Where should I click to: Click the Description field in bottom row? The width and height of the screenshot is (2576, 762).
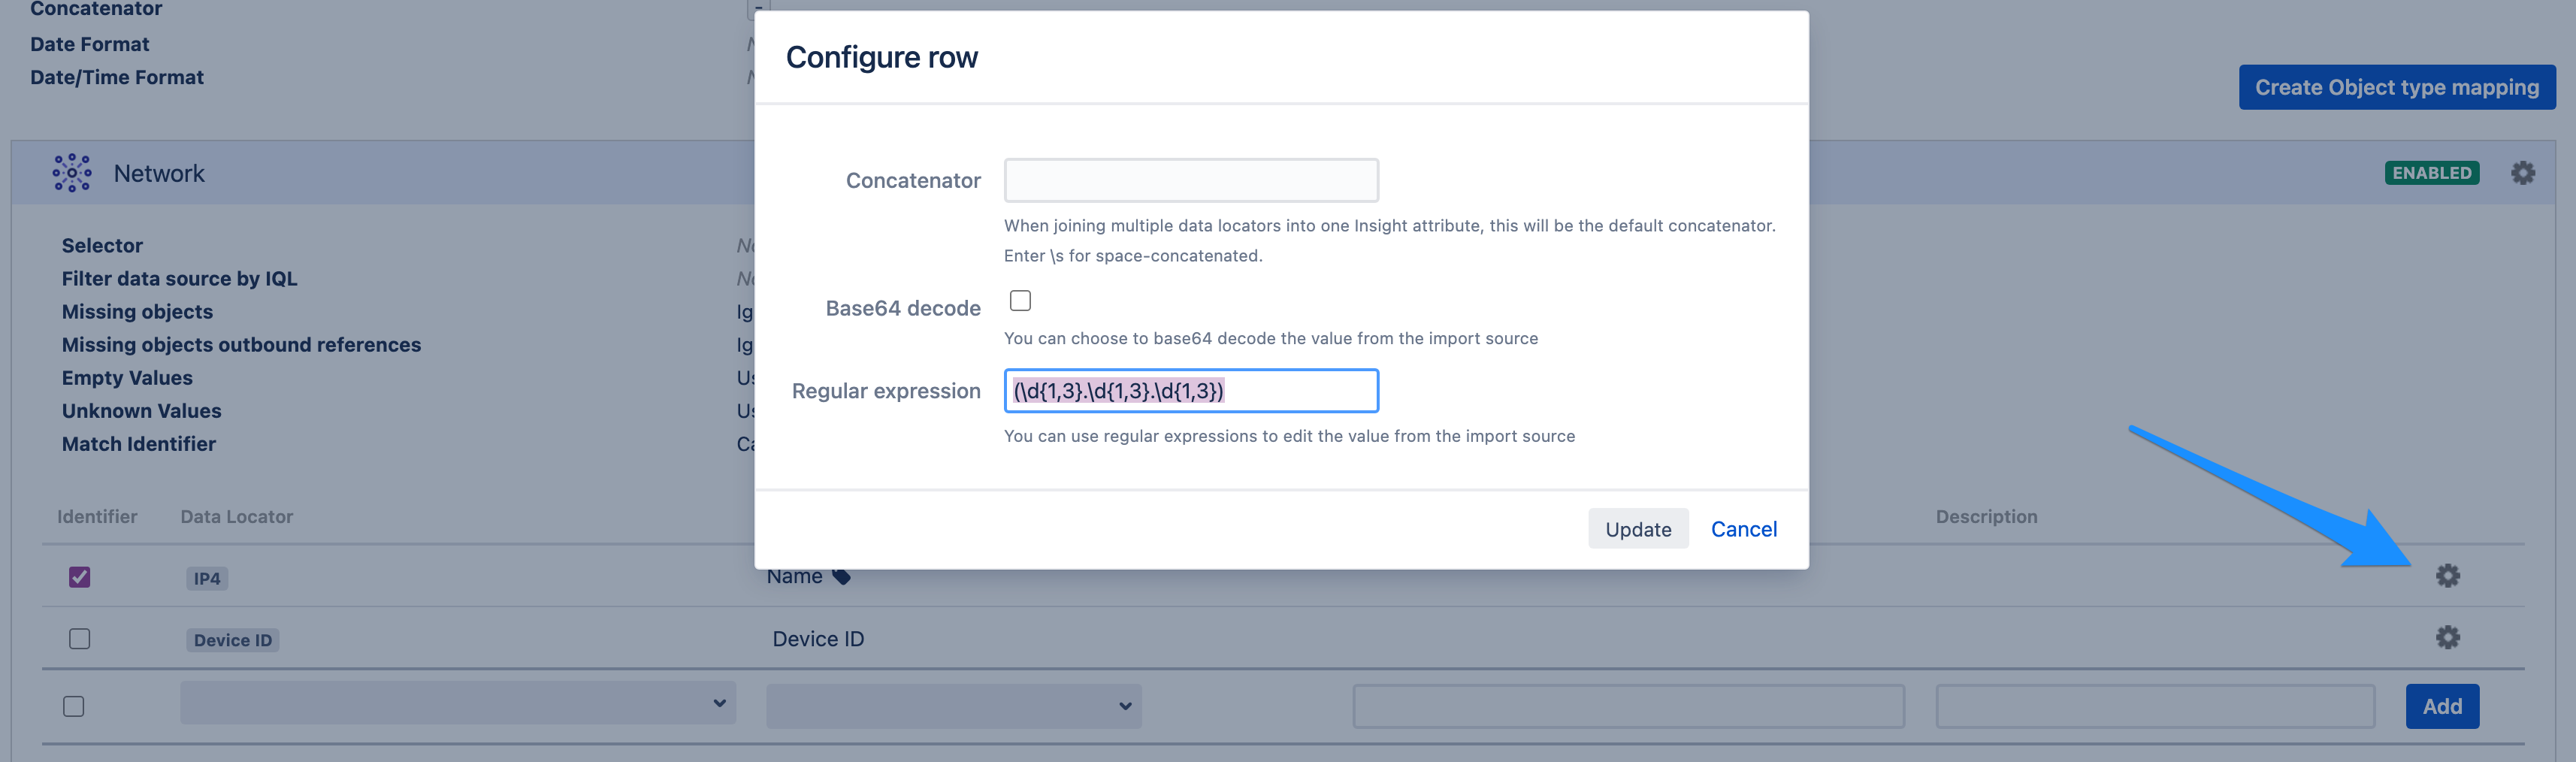point(2154,706)
